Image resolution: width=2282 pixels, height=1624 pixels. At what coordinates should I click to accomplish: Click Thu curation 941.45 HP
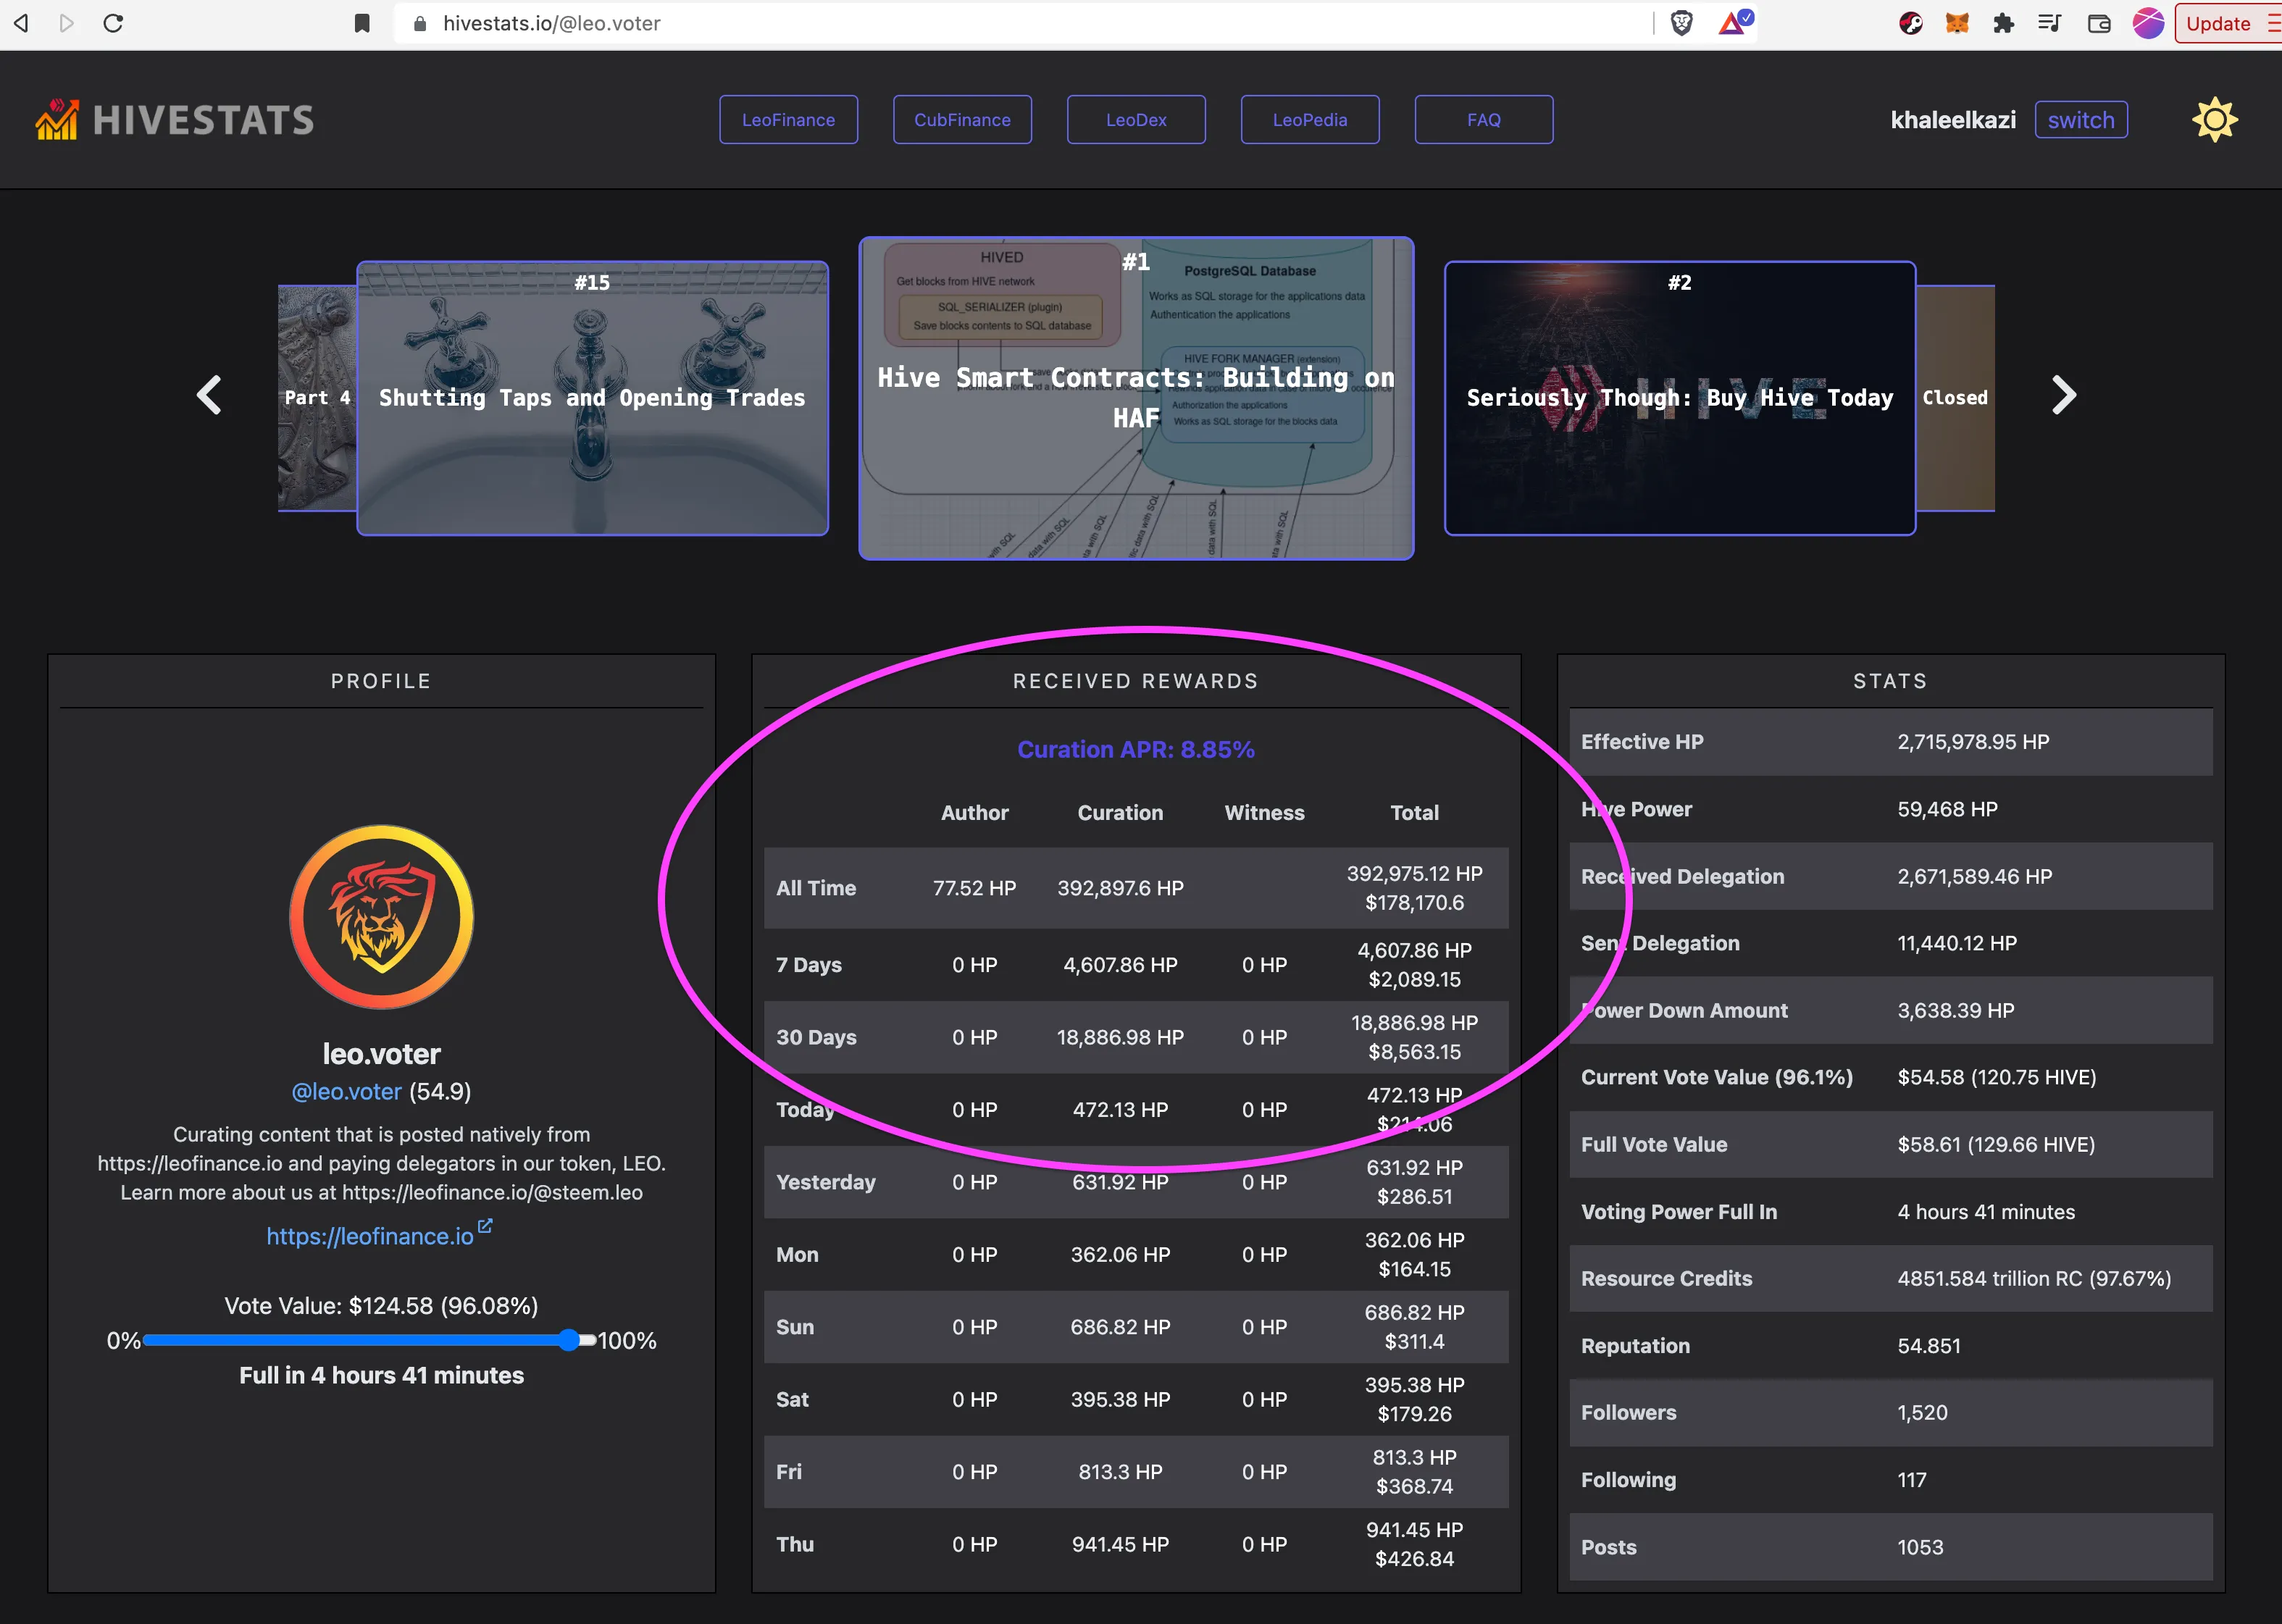pos(1120,1544)
